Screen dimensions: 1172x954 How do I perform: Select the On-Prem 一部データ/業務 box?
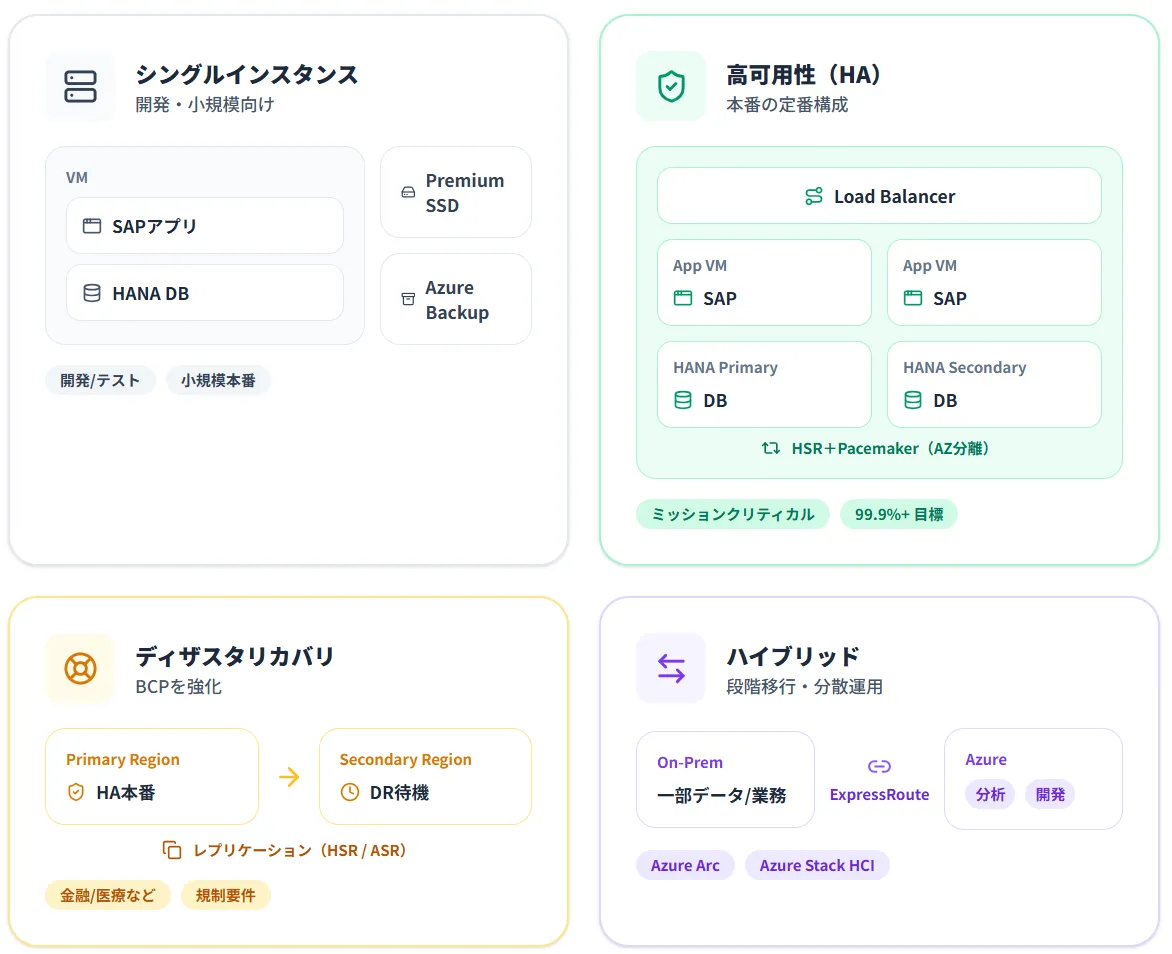coord(725,779)
